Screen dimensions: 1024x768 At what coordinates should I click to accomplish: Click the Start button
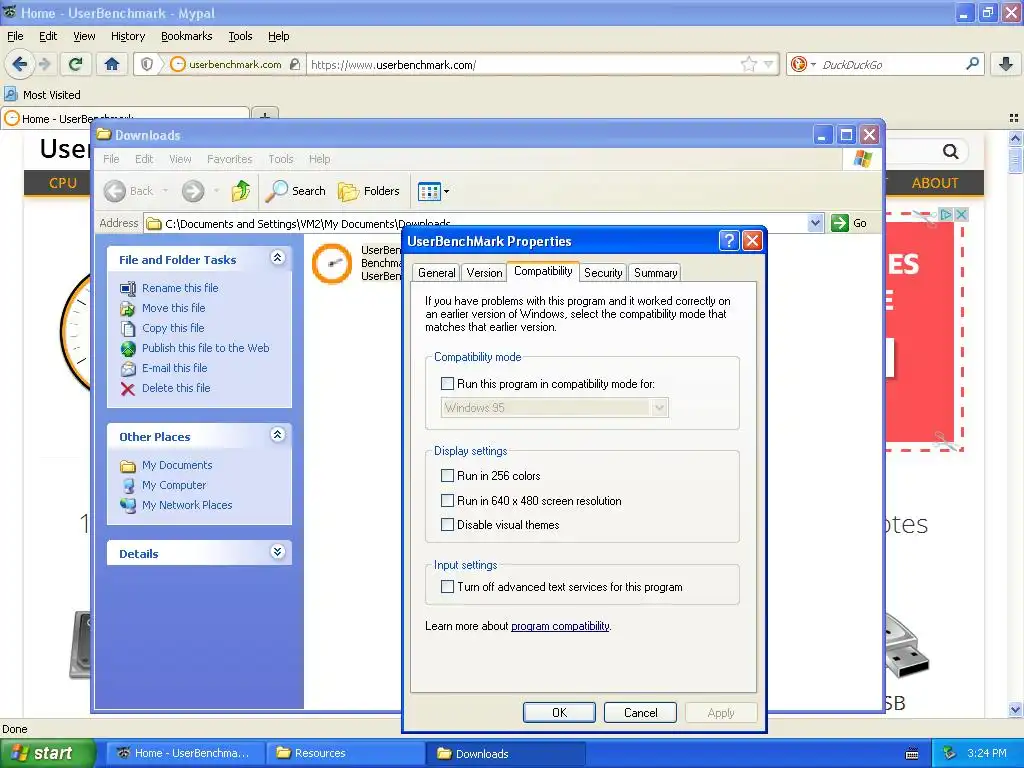47,753
